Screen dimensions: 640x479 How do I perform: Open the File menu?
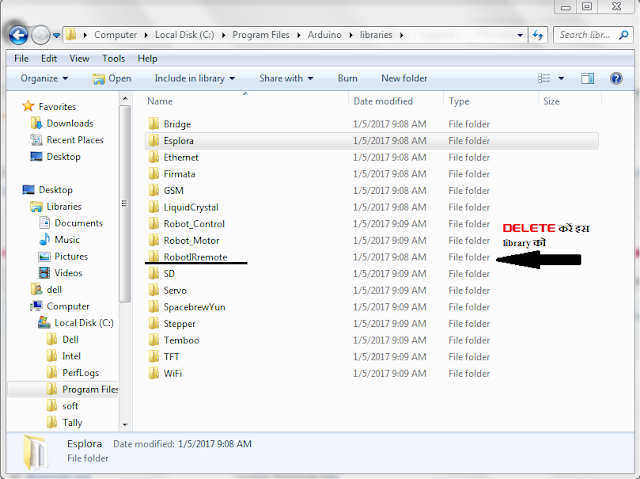(21, 59)
